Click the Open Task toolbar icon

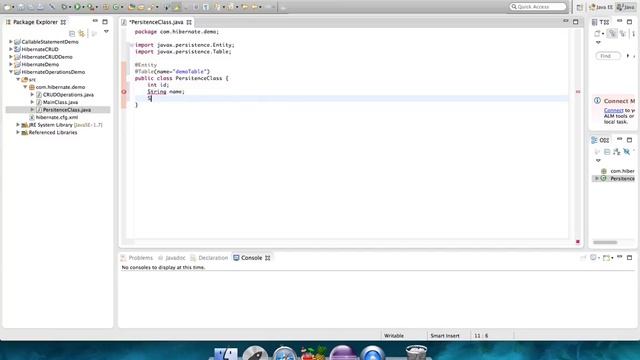point(141,7)
